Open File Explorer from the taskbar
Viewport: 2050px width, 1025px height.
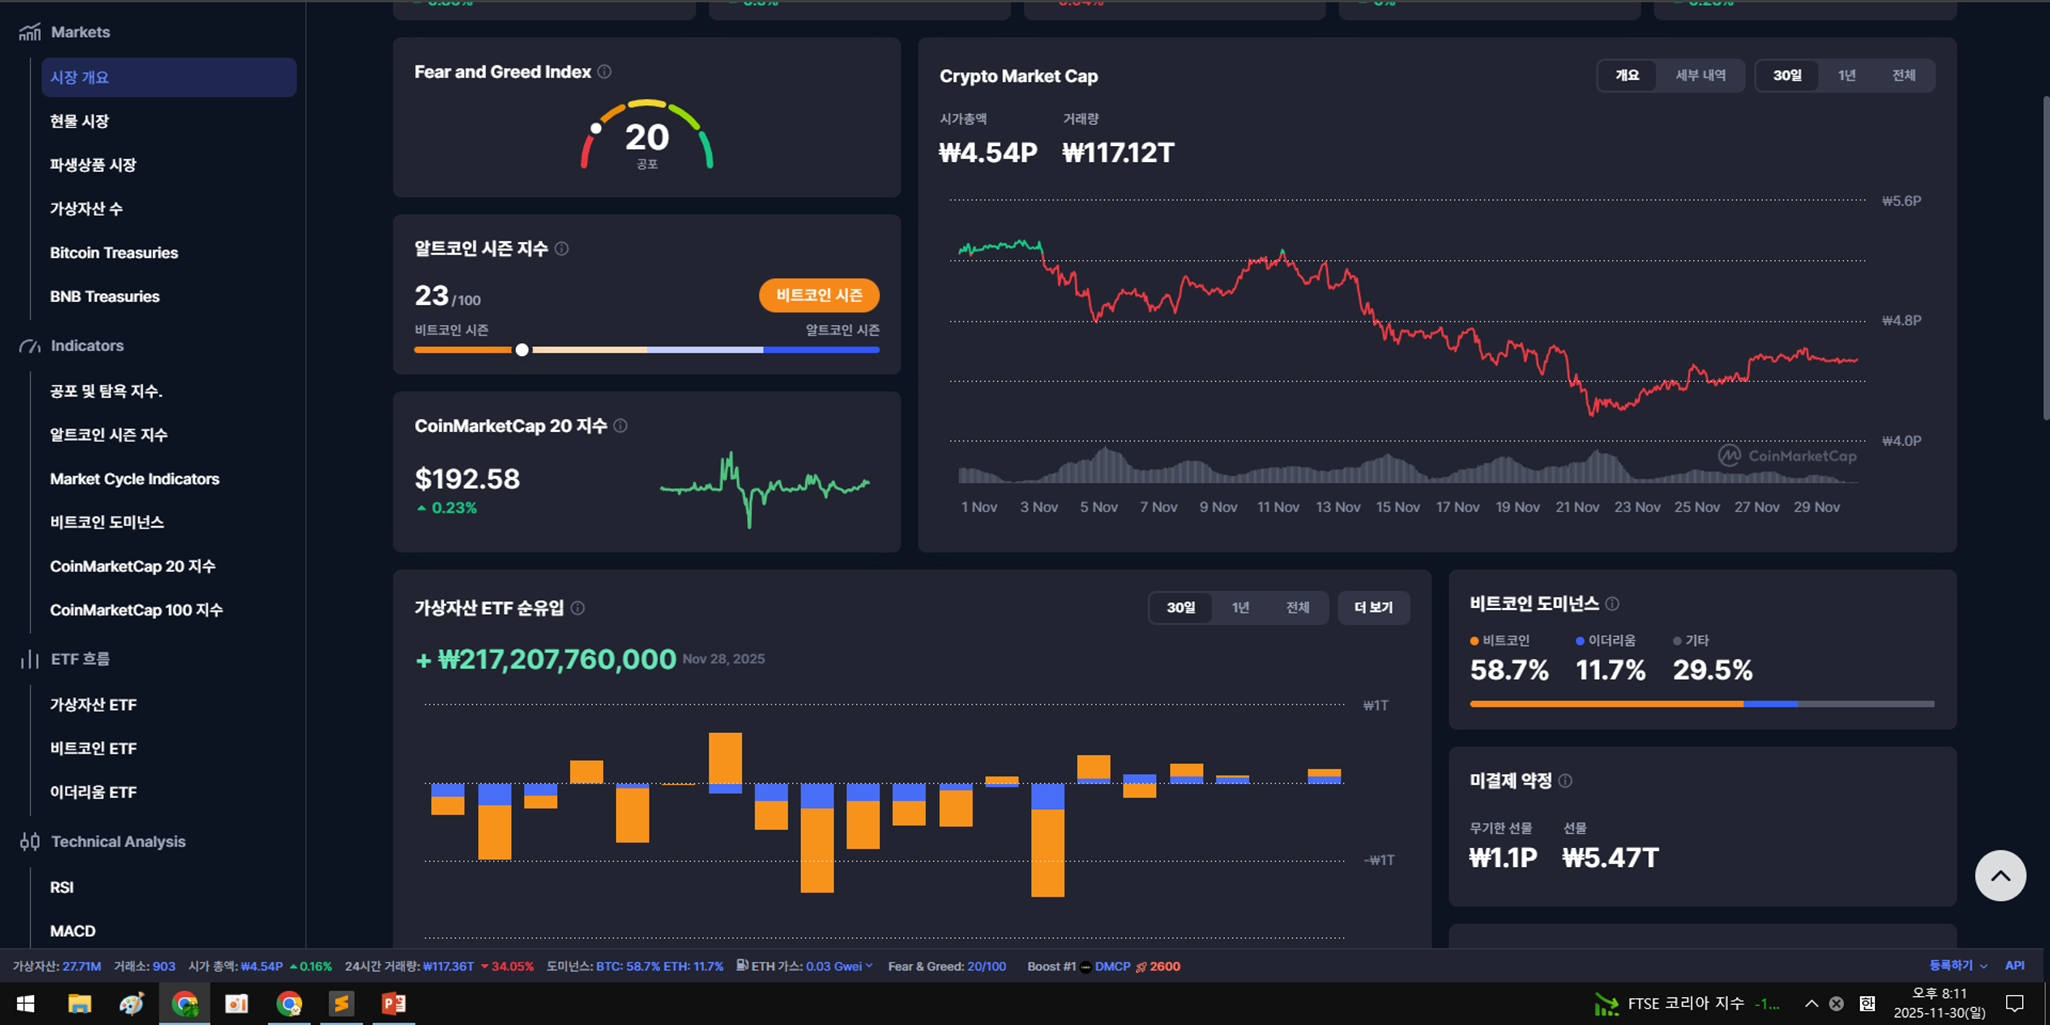point(80,1003)
